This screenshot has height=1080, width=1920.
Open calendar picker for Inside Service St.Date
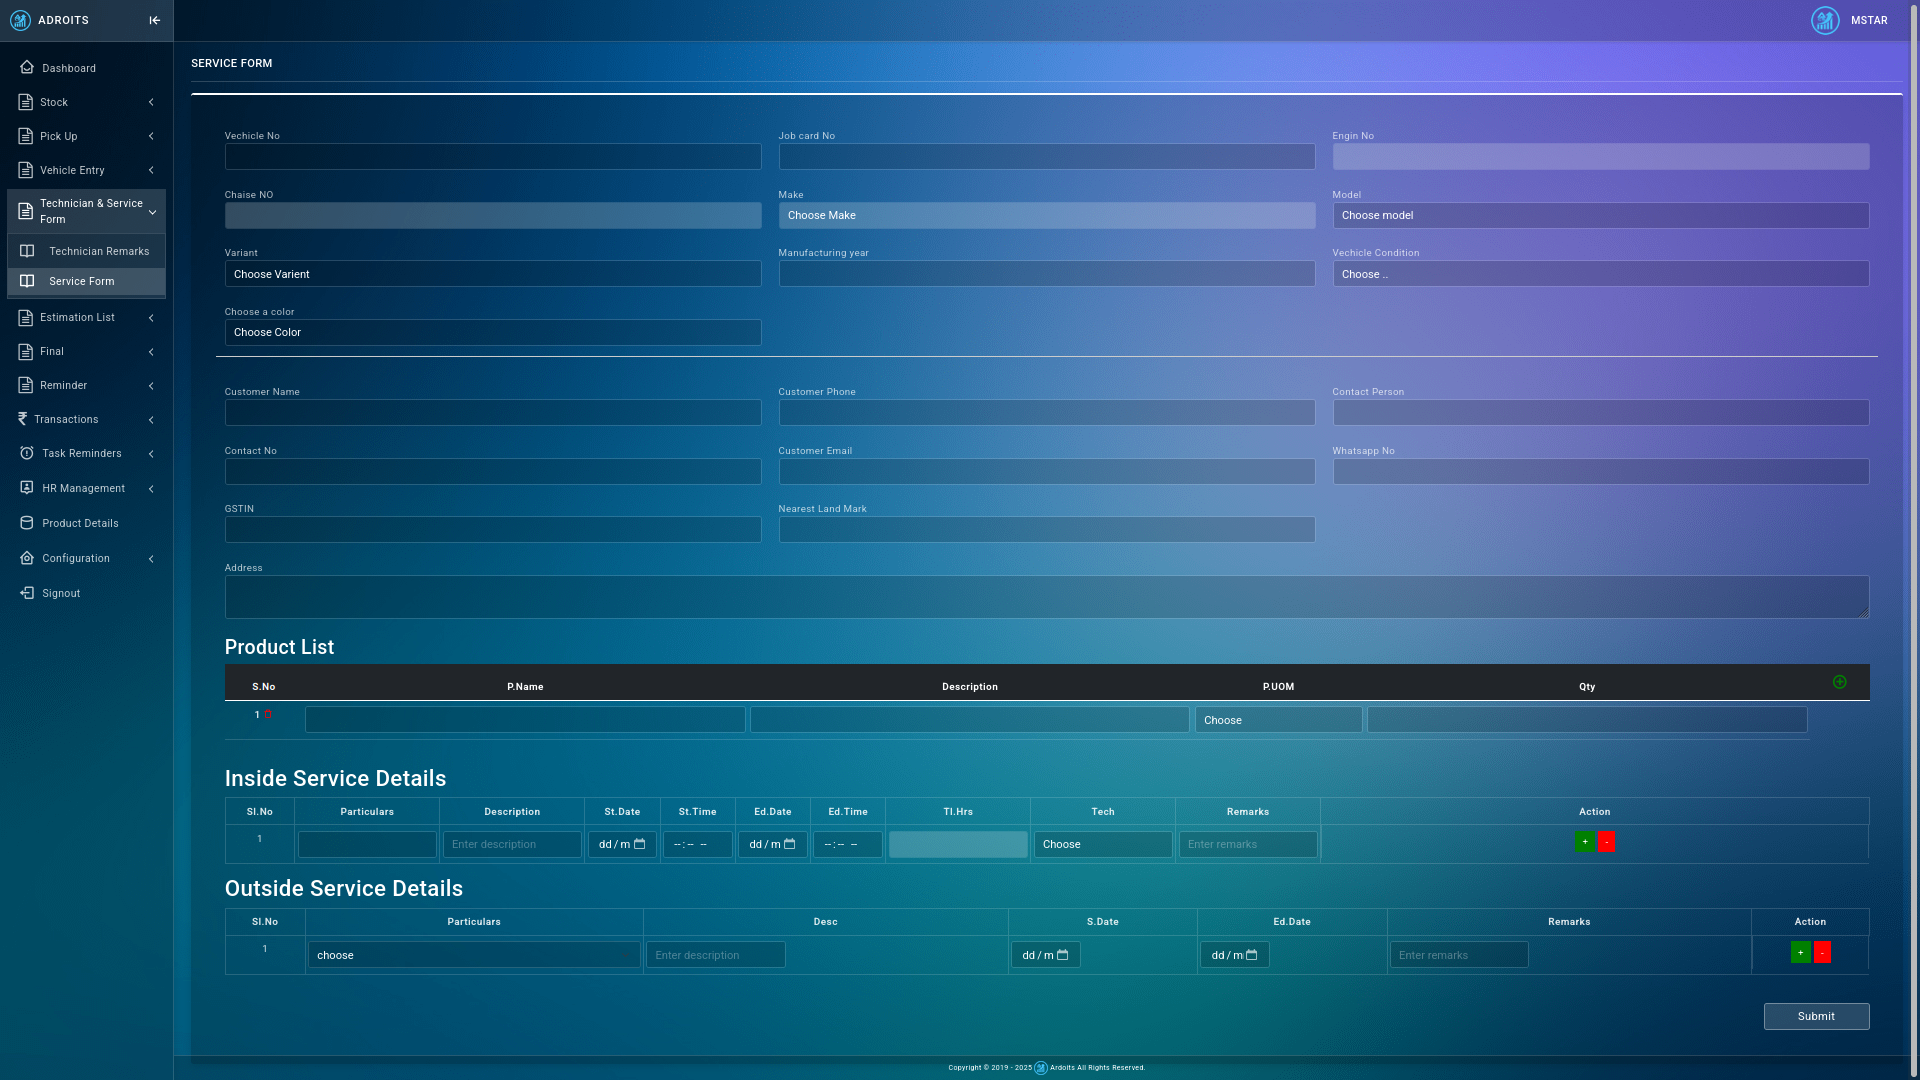click(x=640, y=844)
